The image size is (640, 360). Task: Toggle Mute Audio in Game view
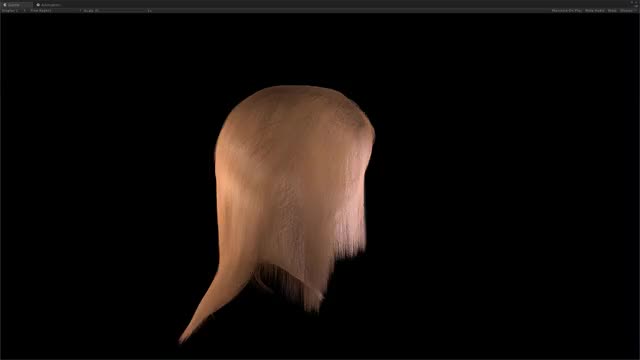coord(595,11)
